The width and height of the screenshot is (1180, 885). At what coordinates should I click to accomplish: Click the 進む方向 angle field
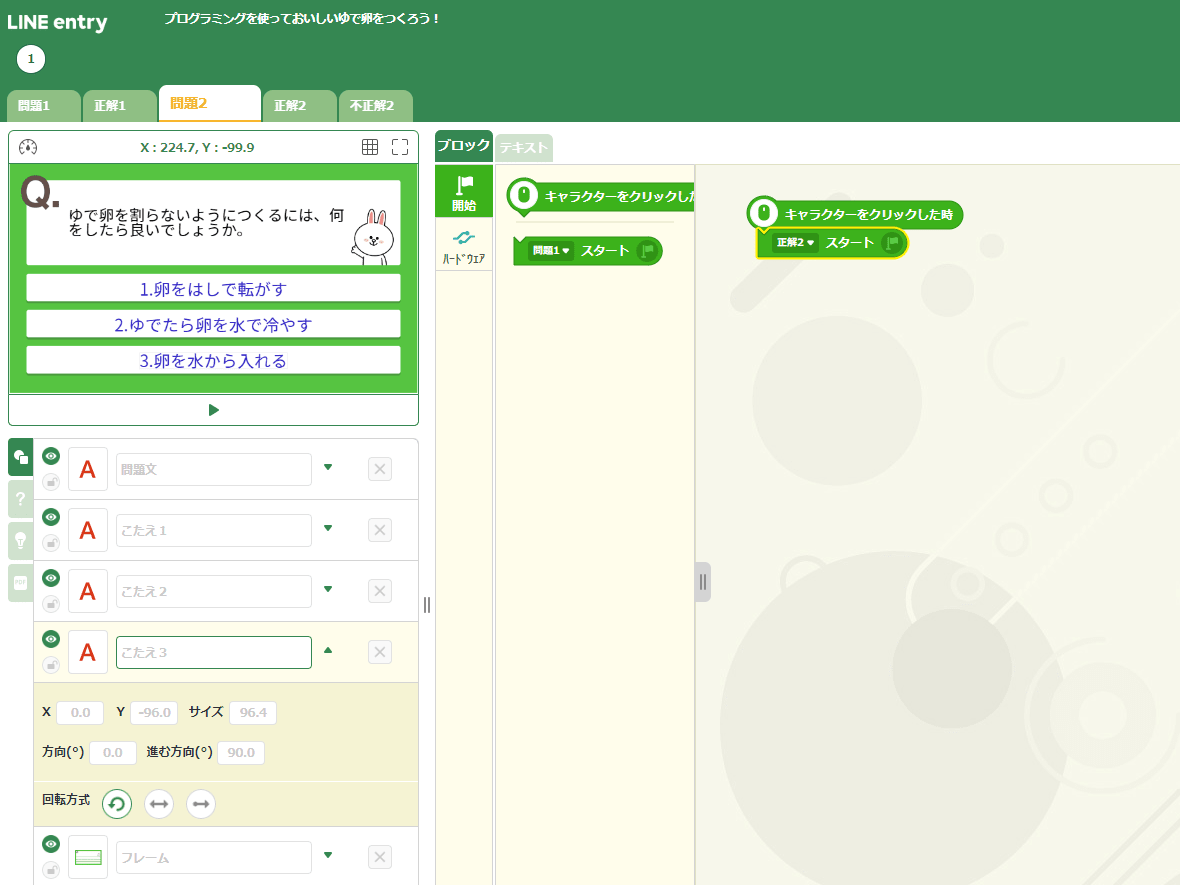click(x=241, y=753)
